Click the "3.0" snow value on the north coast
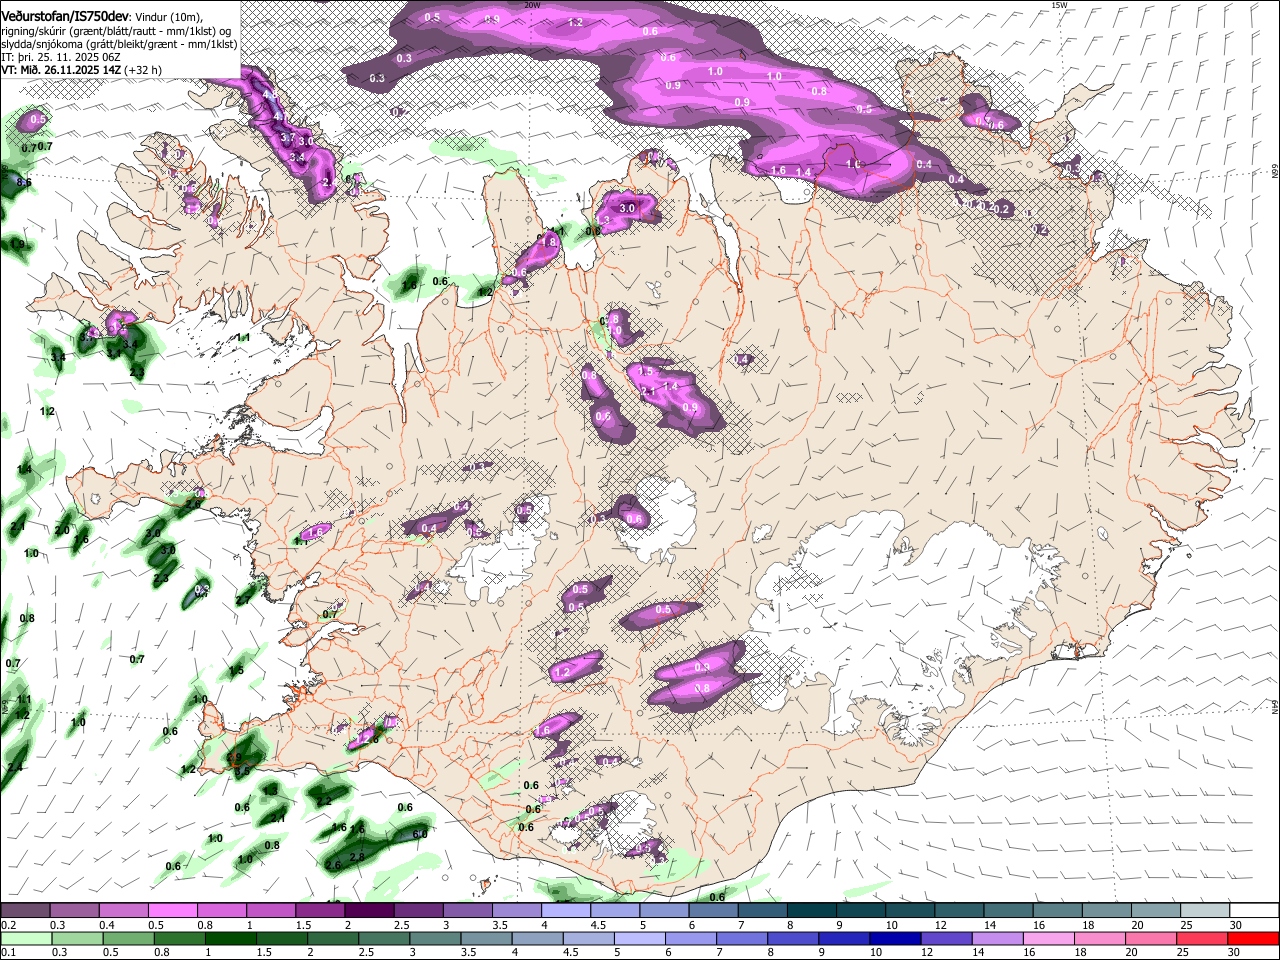The width and height of the screenshot is (1280, 960). click(x=628, y=207)
